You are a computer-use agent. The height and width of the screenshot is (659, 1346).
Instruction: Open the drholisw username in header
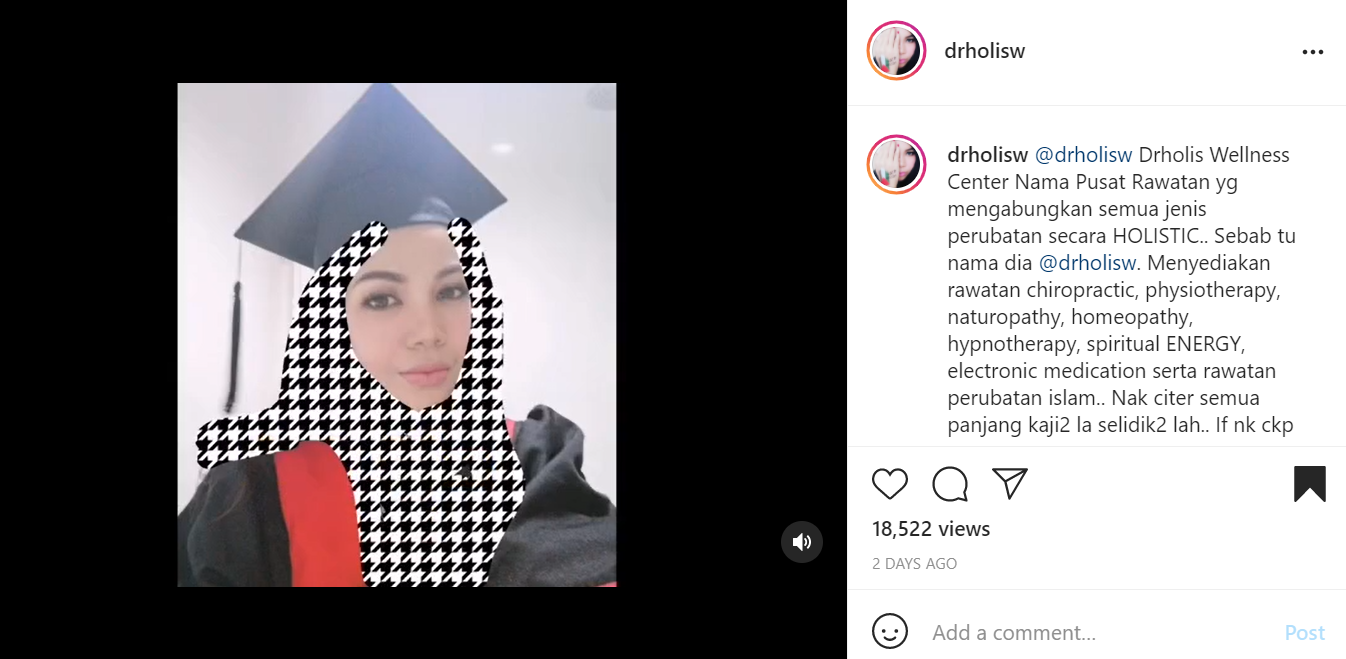pyautogui.click(x=985, y=51)
